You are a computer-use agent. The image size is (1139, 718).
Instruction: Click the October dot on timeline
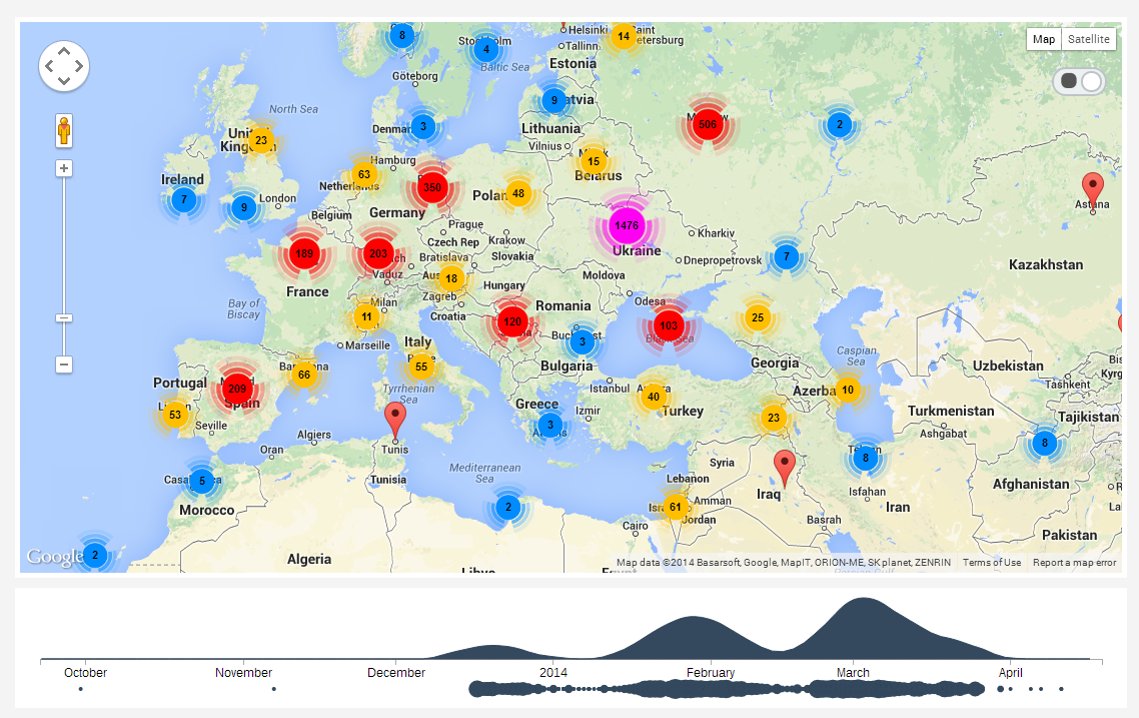pyautogui.click(x=81, y=688)
